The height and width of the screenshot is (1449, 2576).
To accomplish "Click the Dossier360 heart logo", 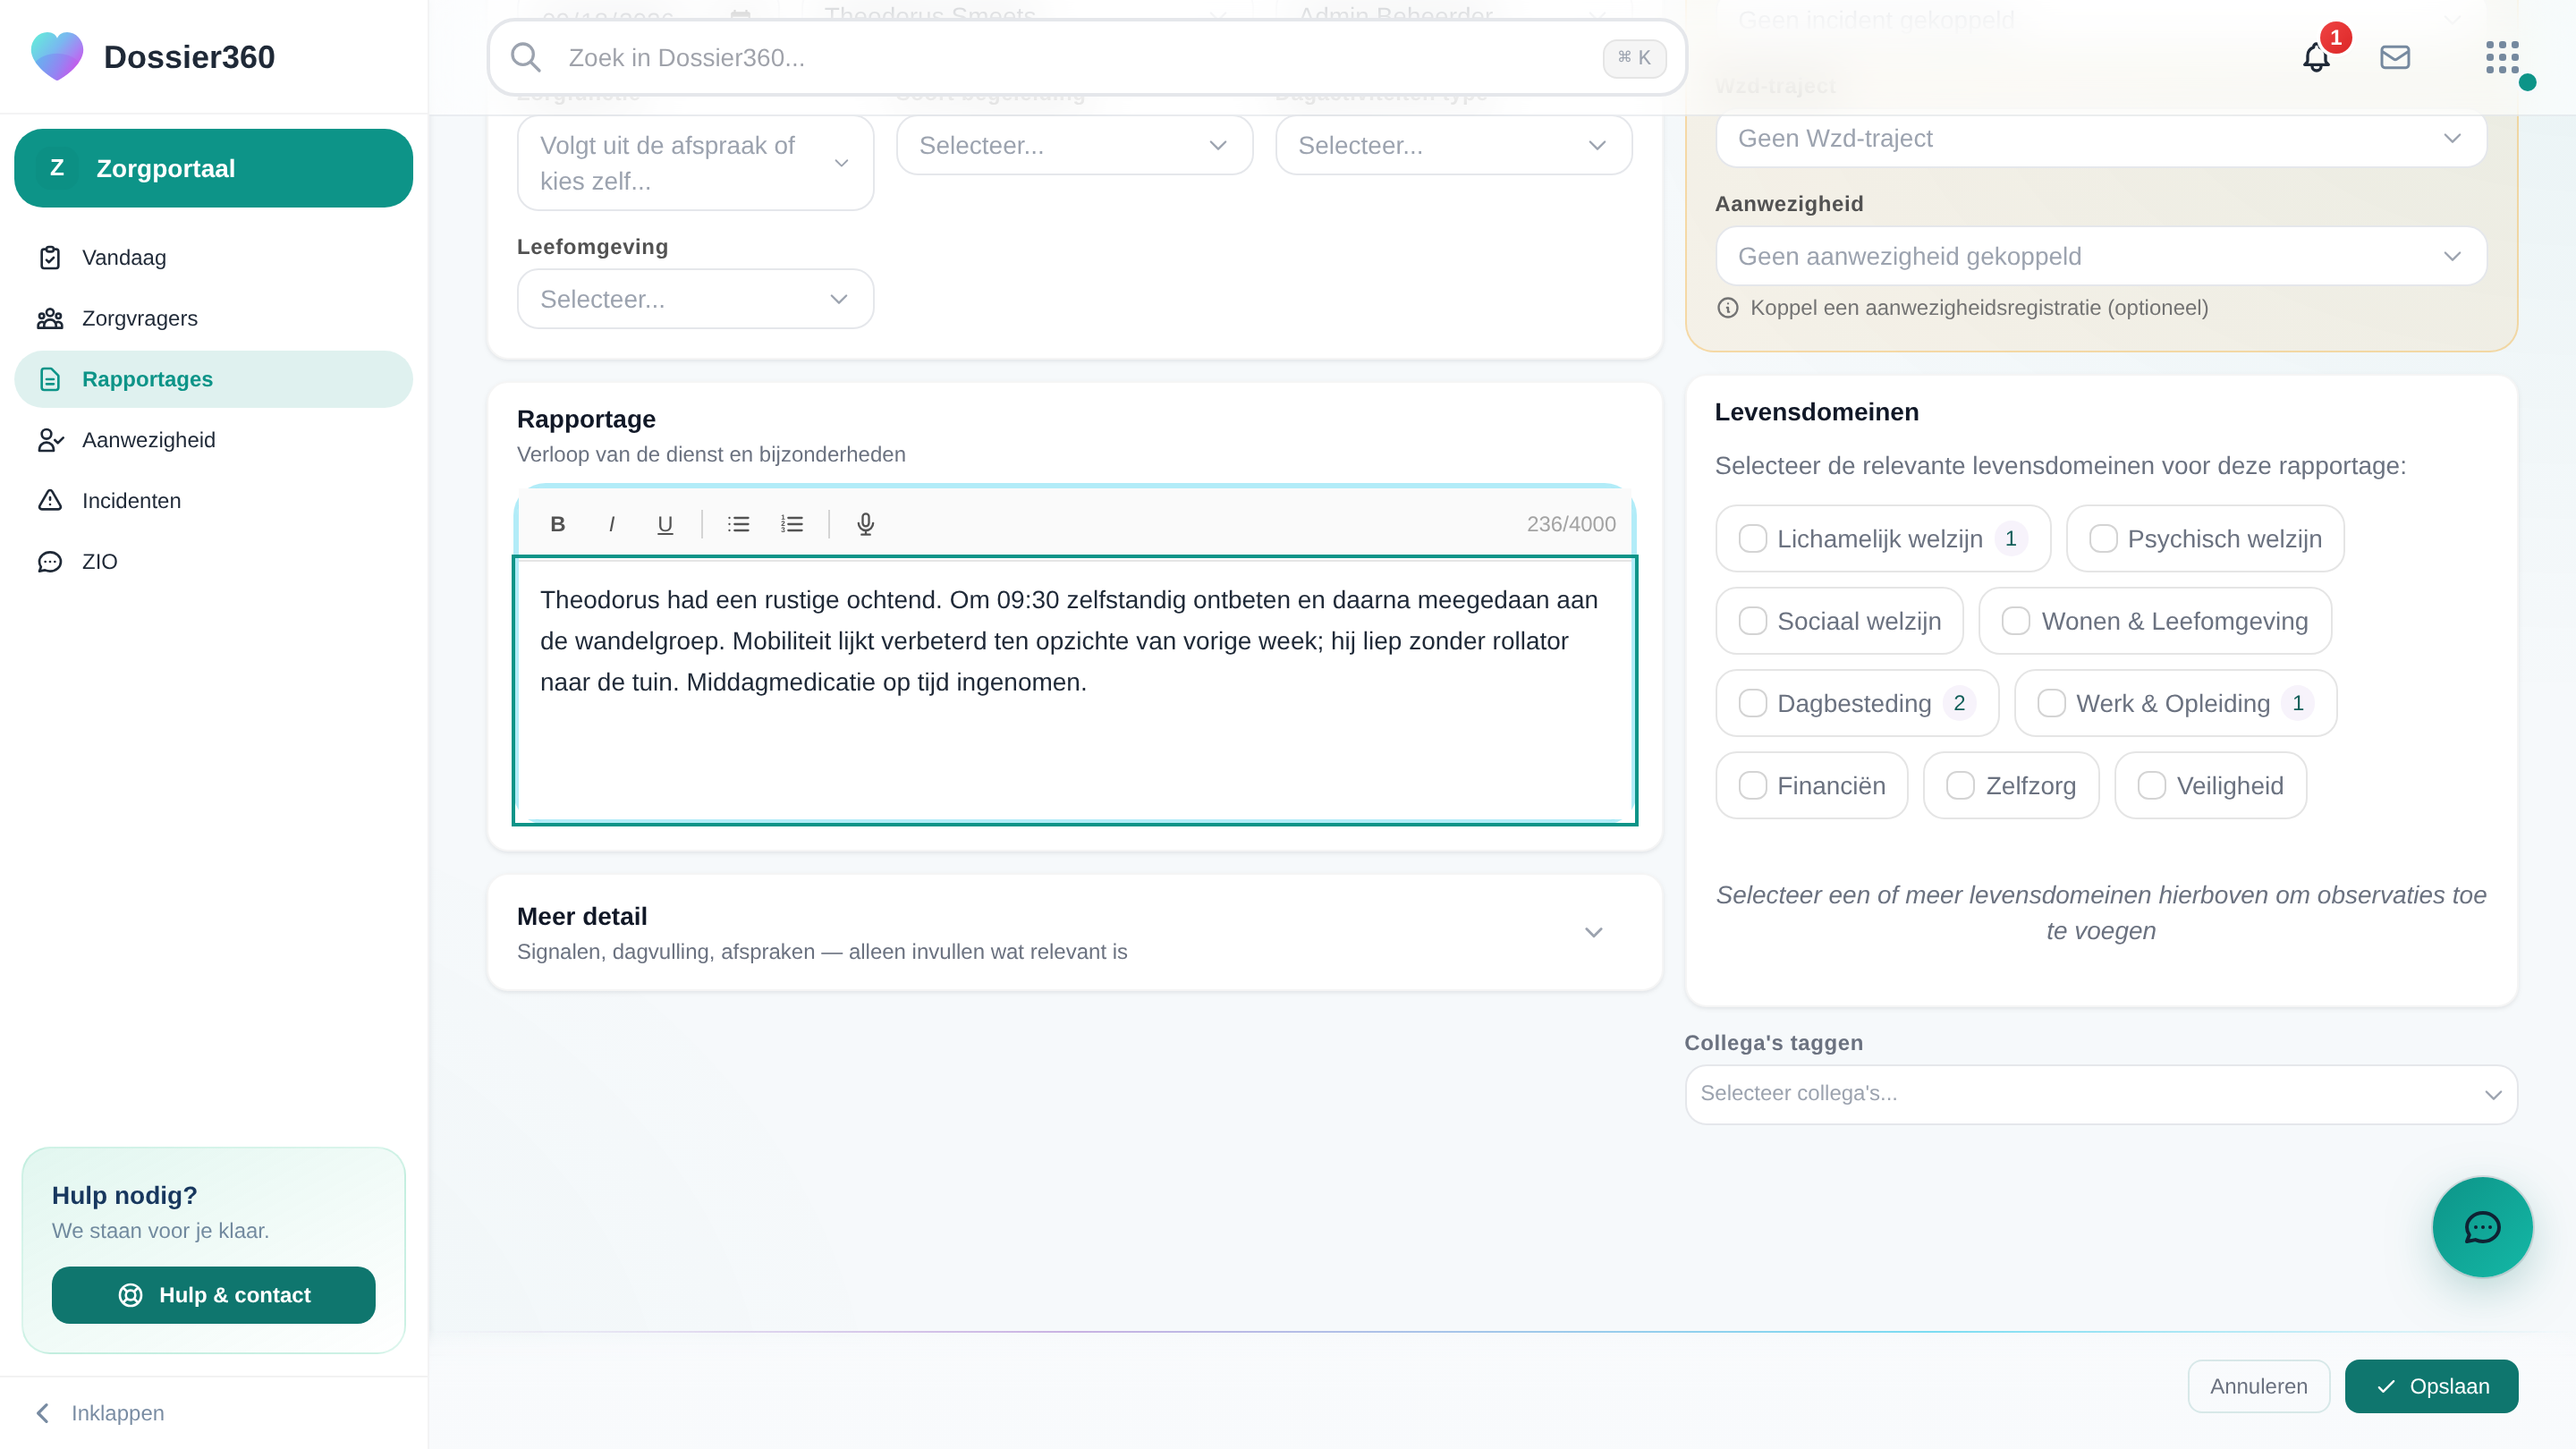I will (x=57, y=56).
